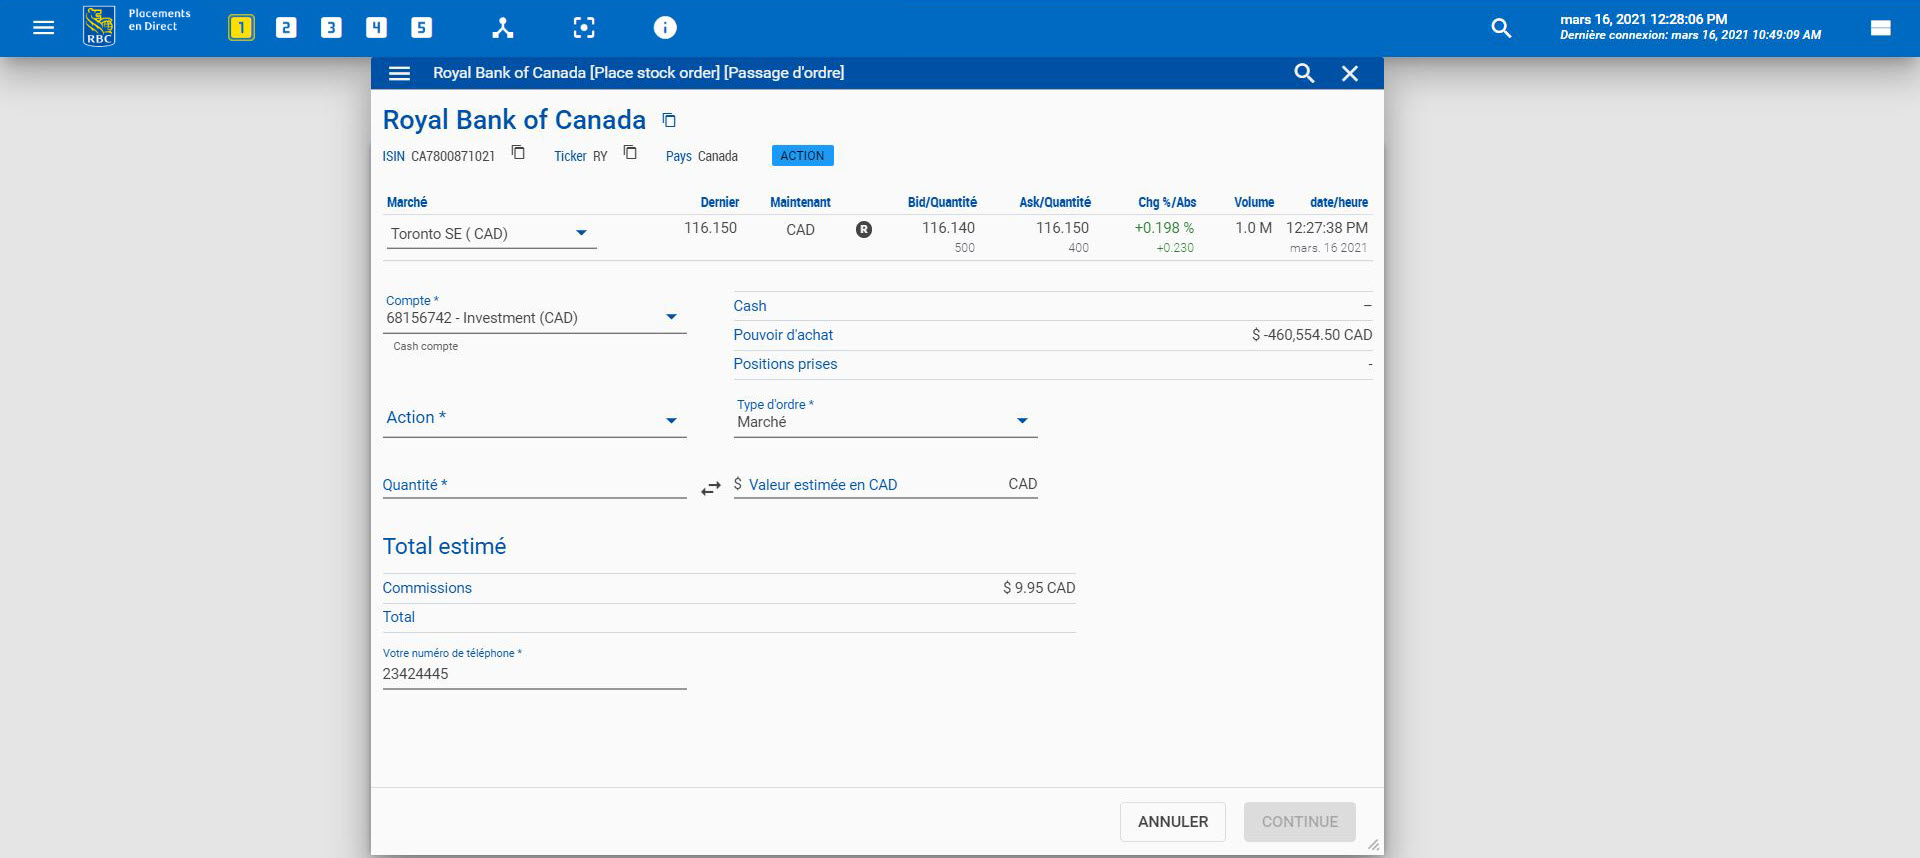Swap quantity and value with arrows icon

tap(710, 488)
